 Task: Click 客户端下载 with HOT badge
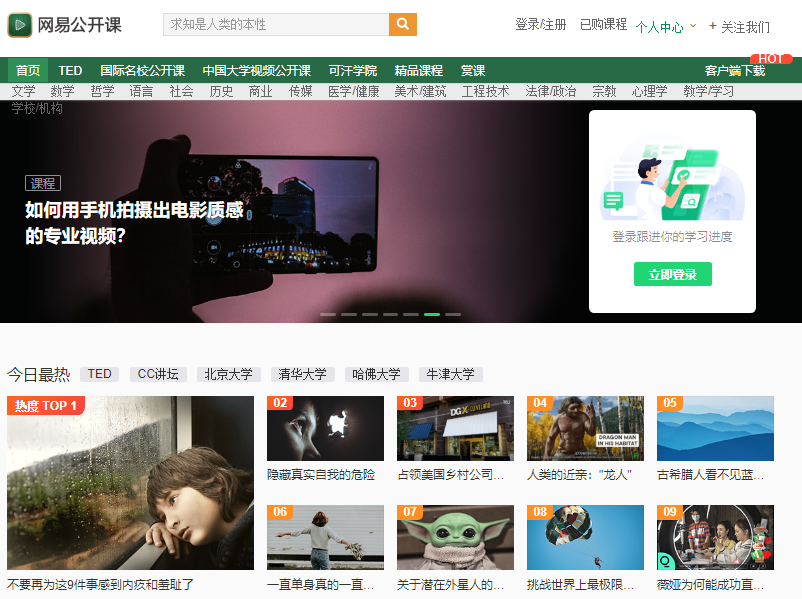pos(735,70)
